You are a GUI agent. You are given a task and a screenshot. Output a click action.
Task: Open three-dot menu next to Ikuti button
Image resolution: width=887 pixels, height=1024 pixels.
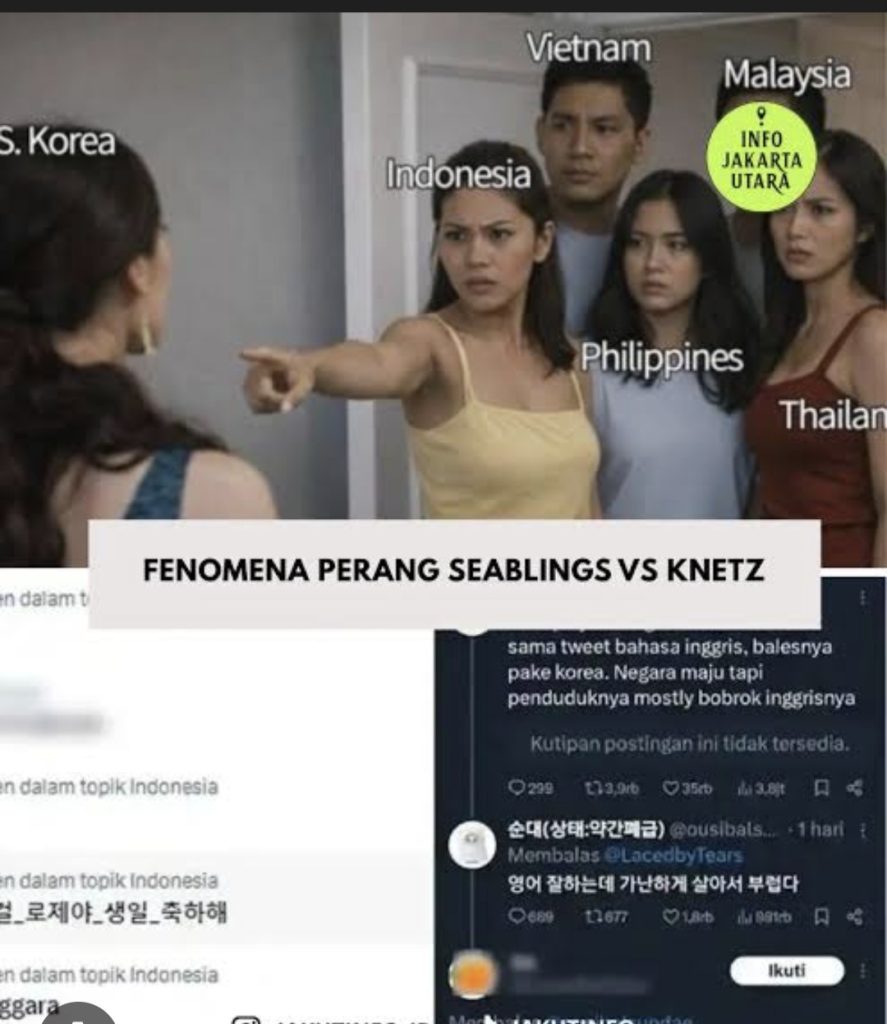point(863,971)
